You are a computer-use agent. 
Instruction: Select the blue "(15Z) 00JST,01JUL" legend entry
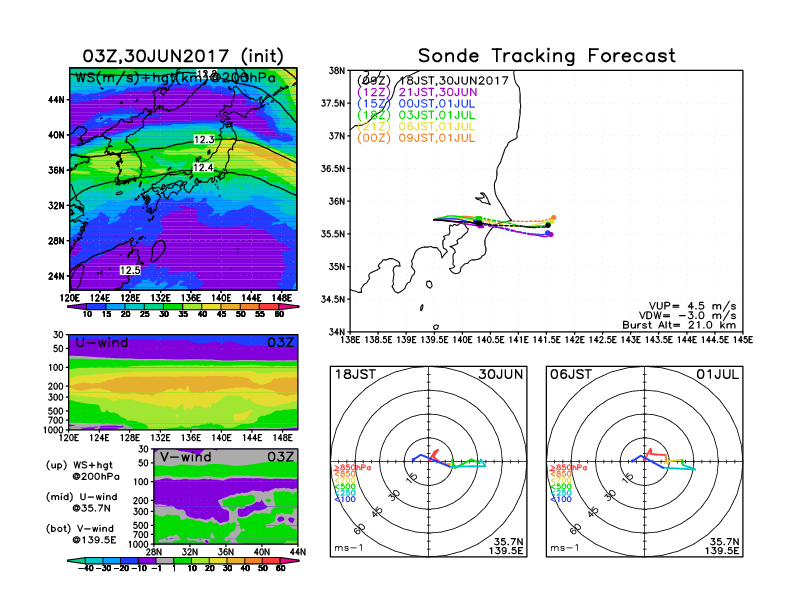point(416,104)
